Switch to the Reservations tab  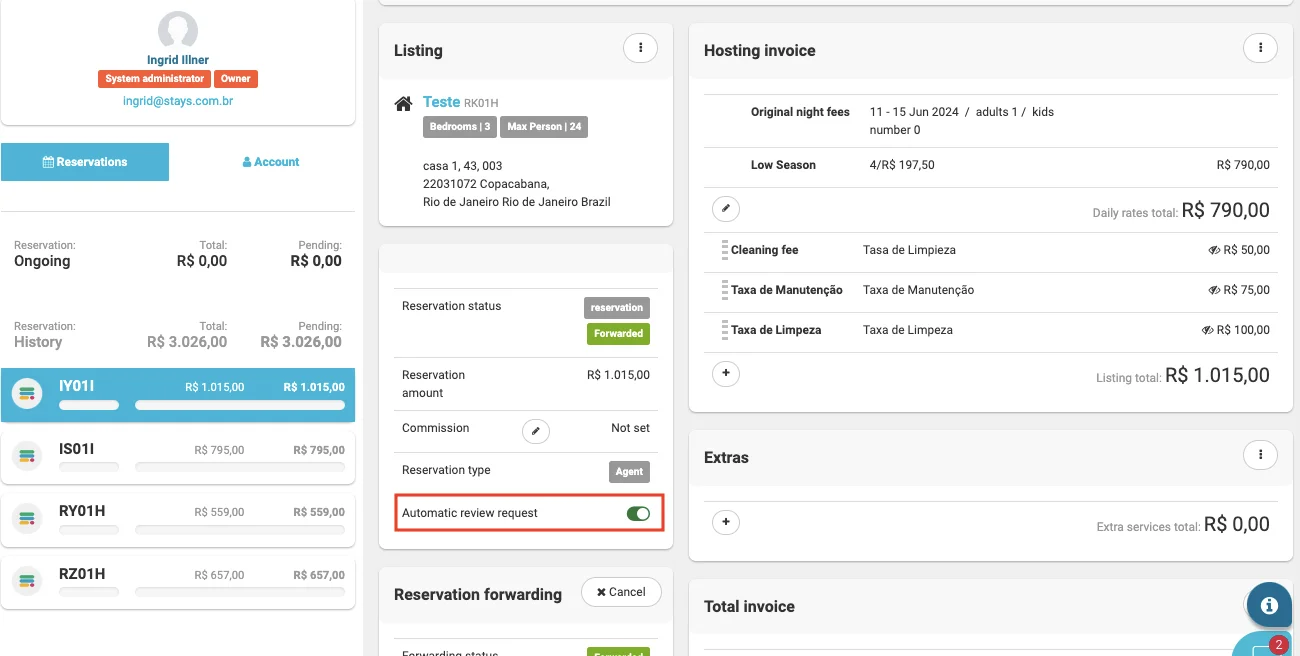click(x=85, y=162)
